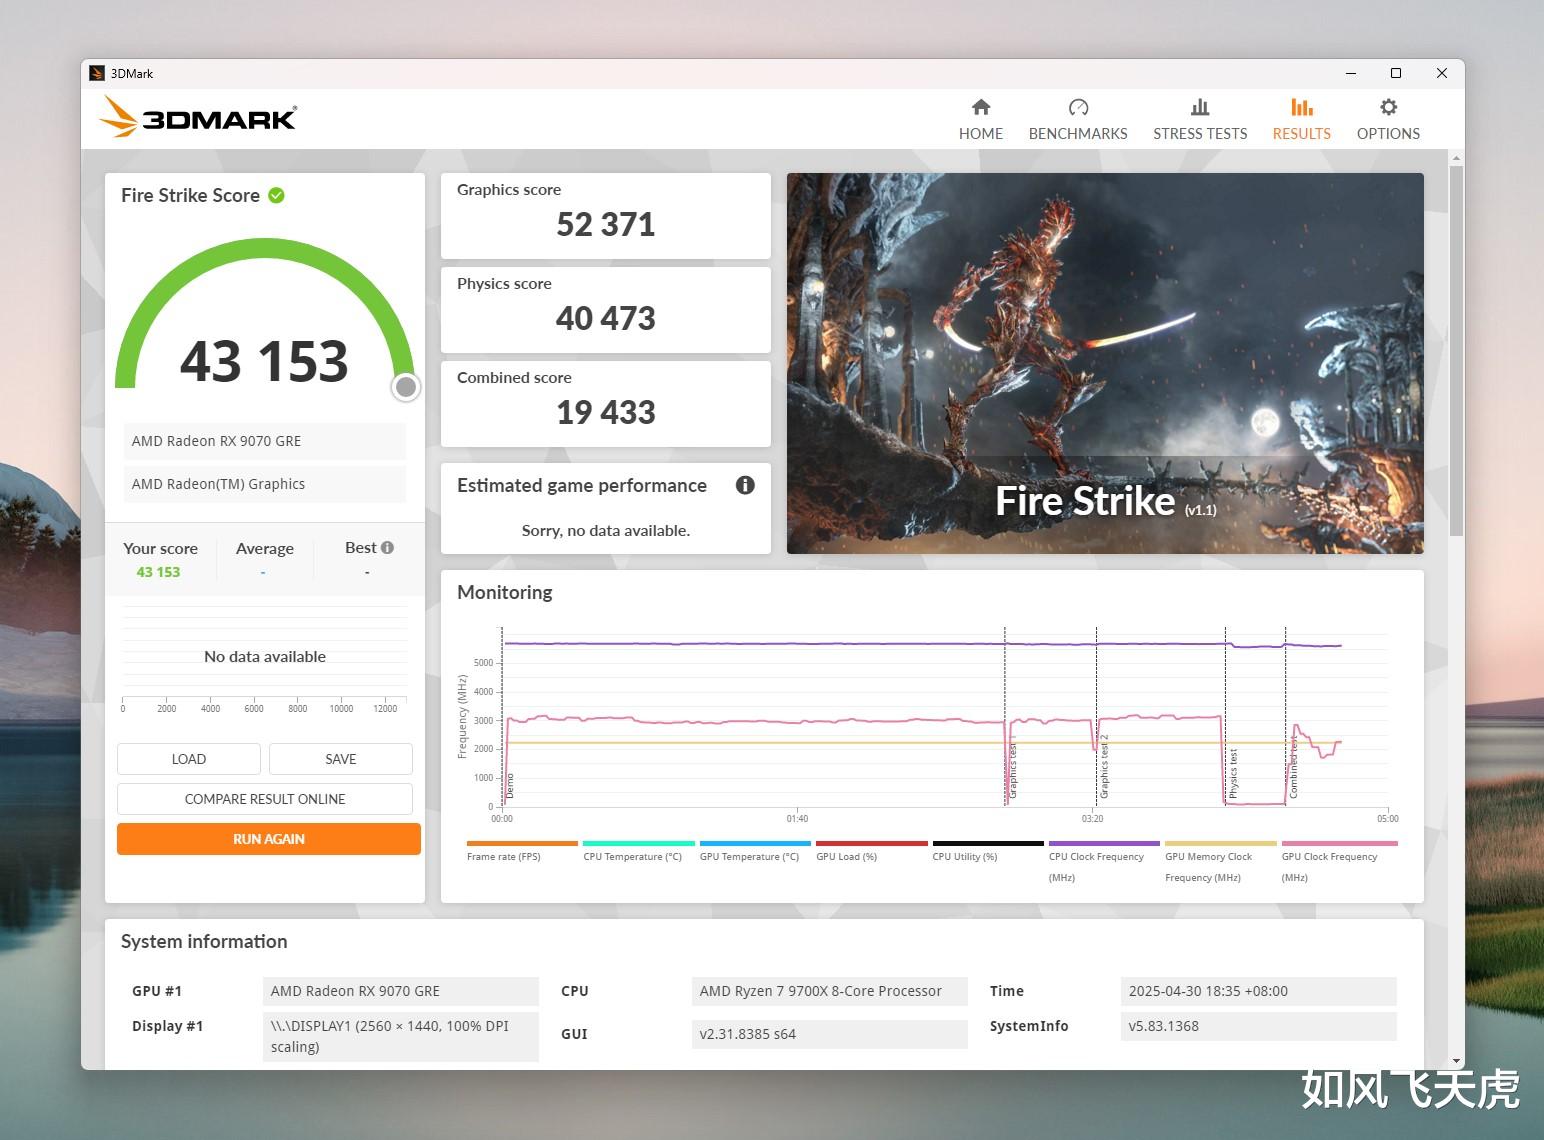Select the Results tab
Screen dimensions: 1544x1140
click(1301, 120)
